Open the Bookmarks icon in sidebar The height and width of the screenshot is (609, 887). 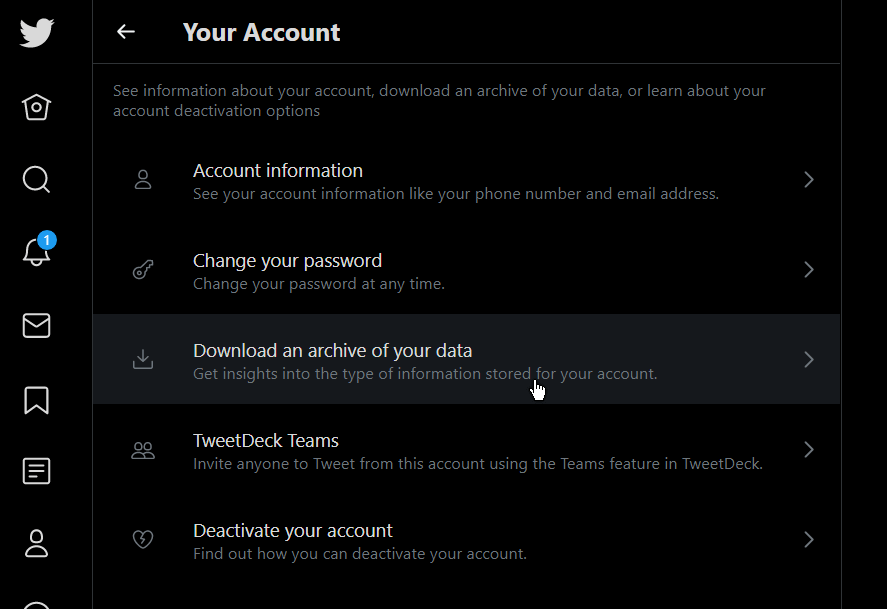36,400
